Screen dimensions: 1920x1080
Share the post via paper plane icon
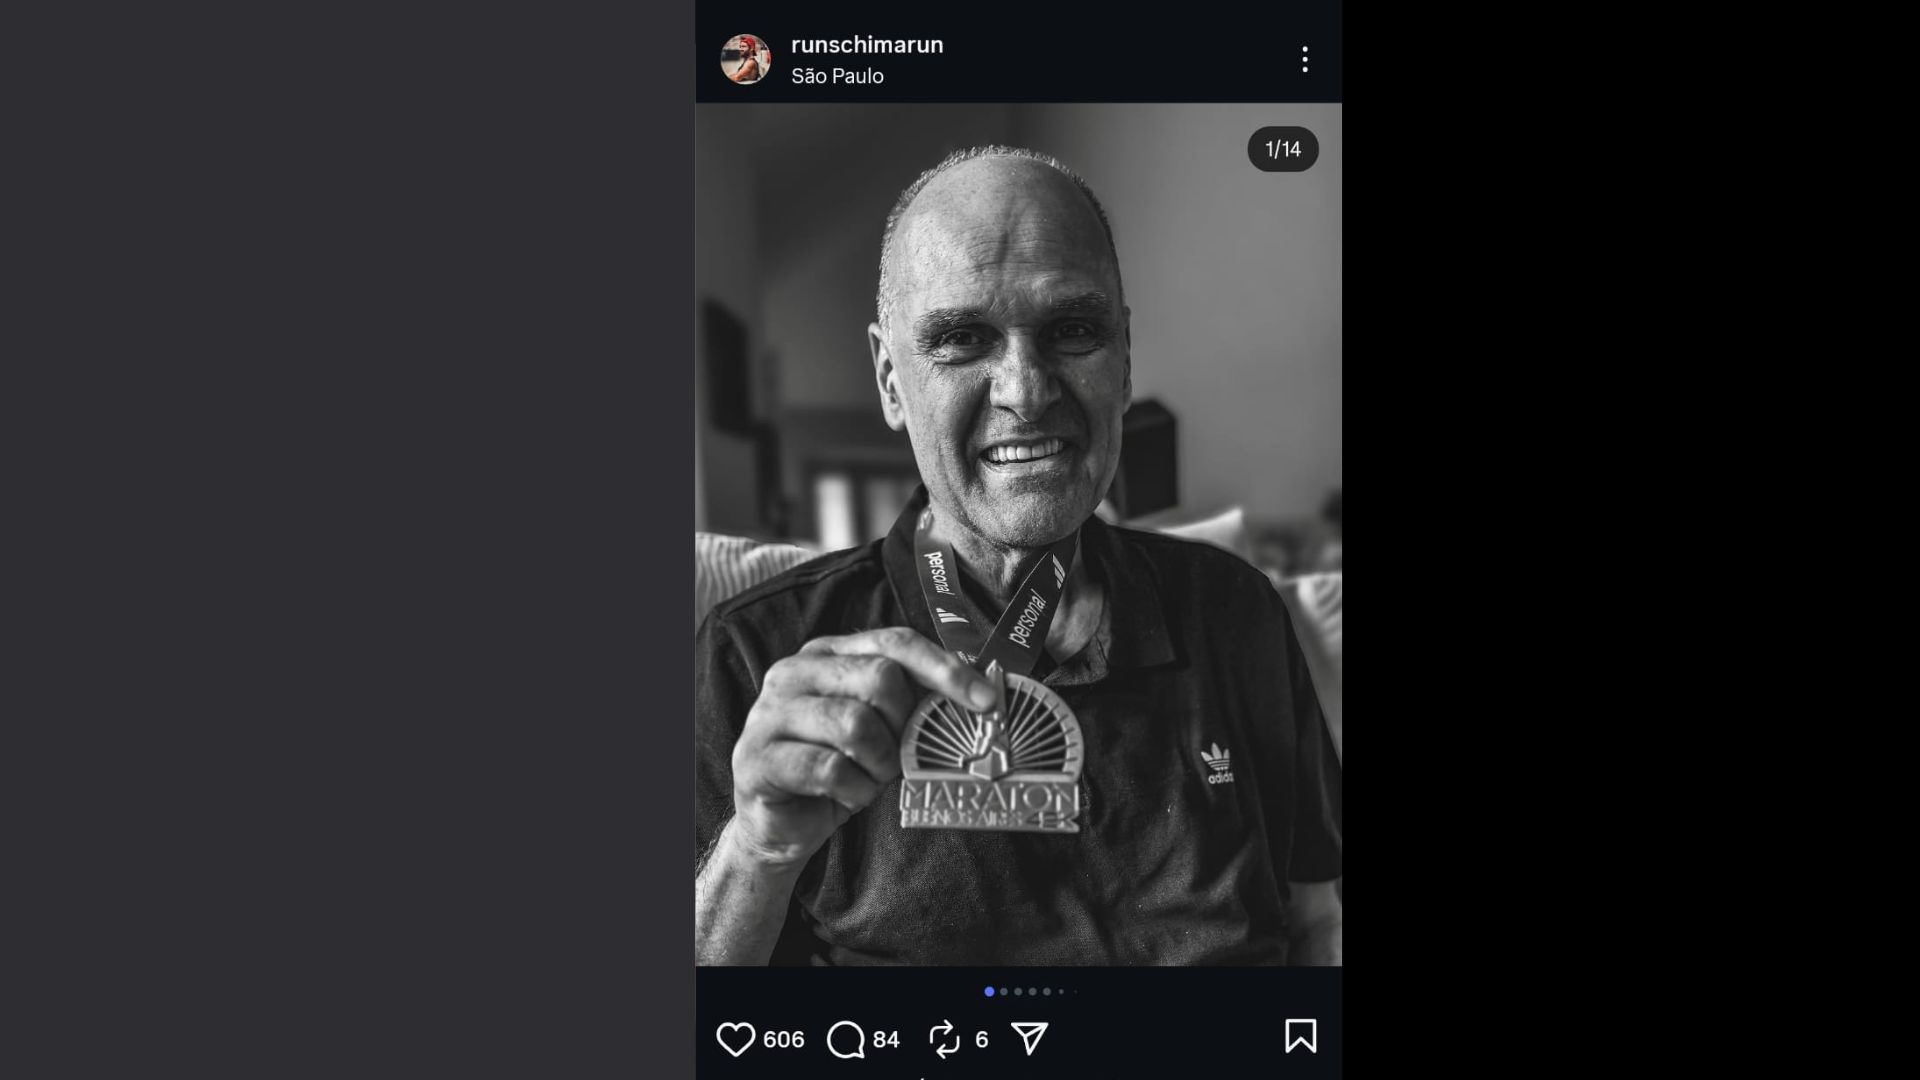(1029, 1038)
